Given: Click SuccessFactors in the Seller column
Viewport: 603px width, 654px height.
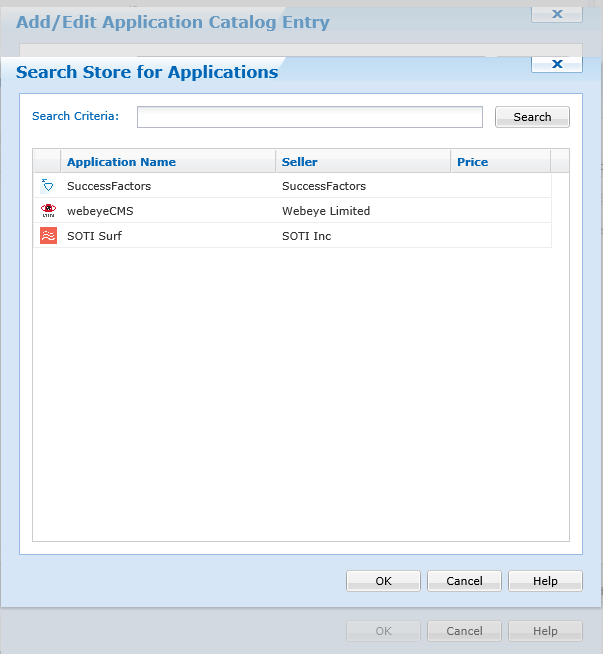Looking at the screenshot, I should point(324,186).
